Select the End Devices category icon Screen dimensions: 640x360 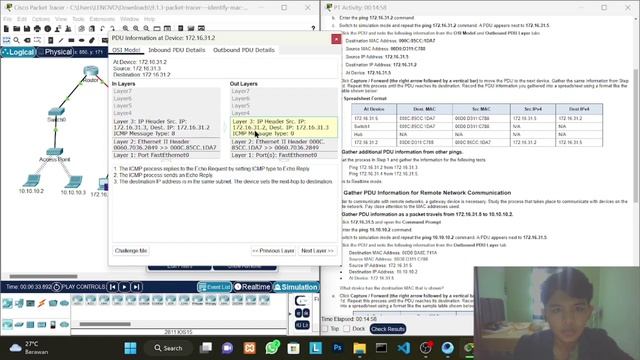tap(19, 303)
